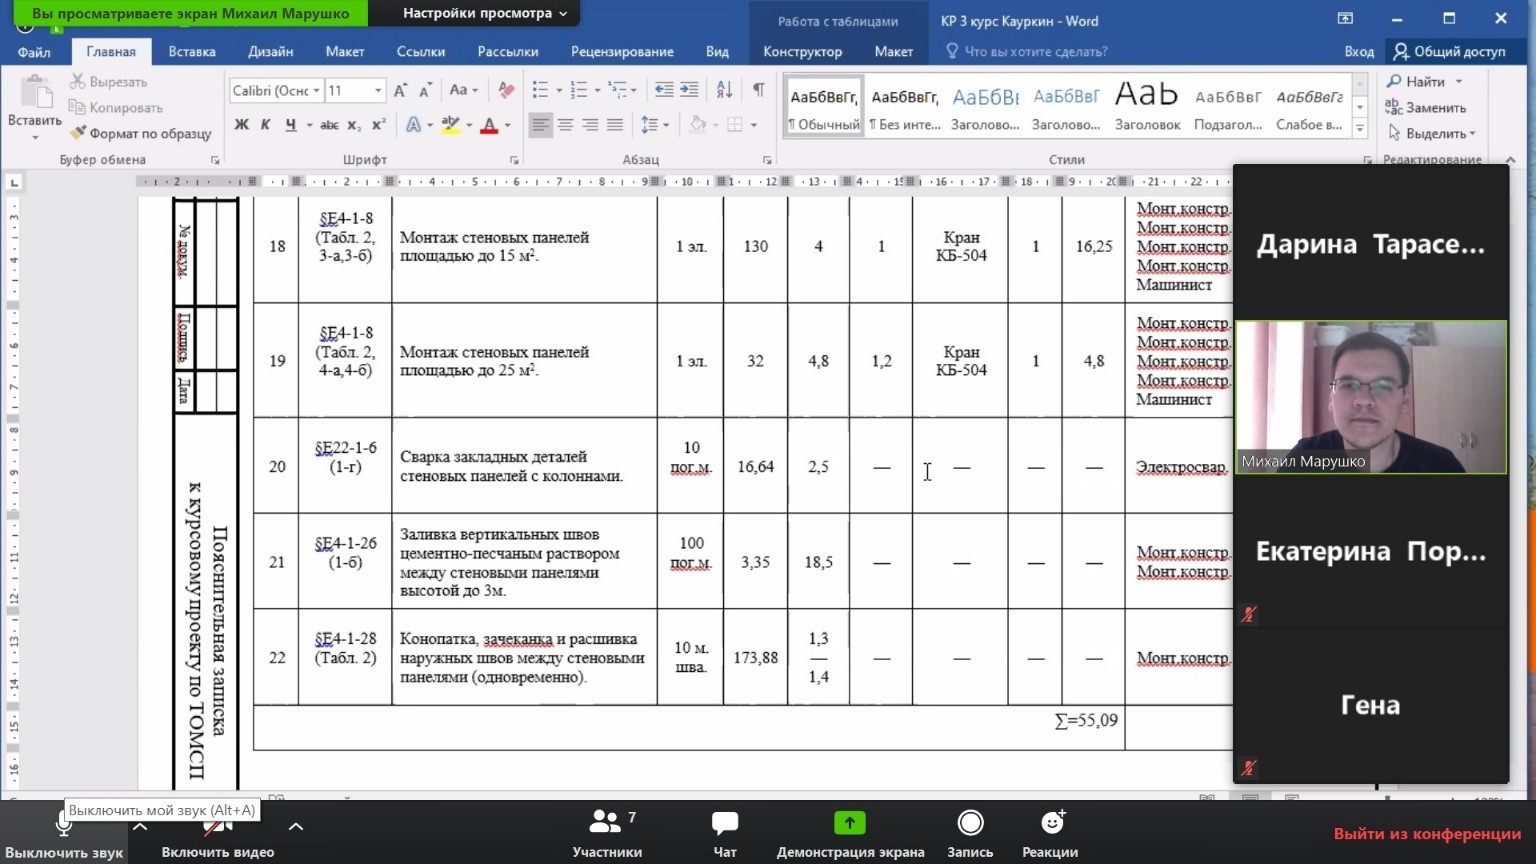The height and width of the screenshot is (864, 1536).
Task: Start Zoom recording
Action: pos(970,834)
